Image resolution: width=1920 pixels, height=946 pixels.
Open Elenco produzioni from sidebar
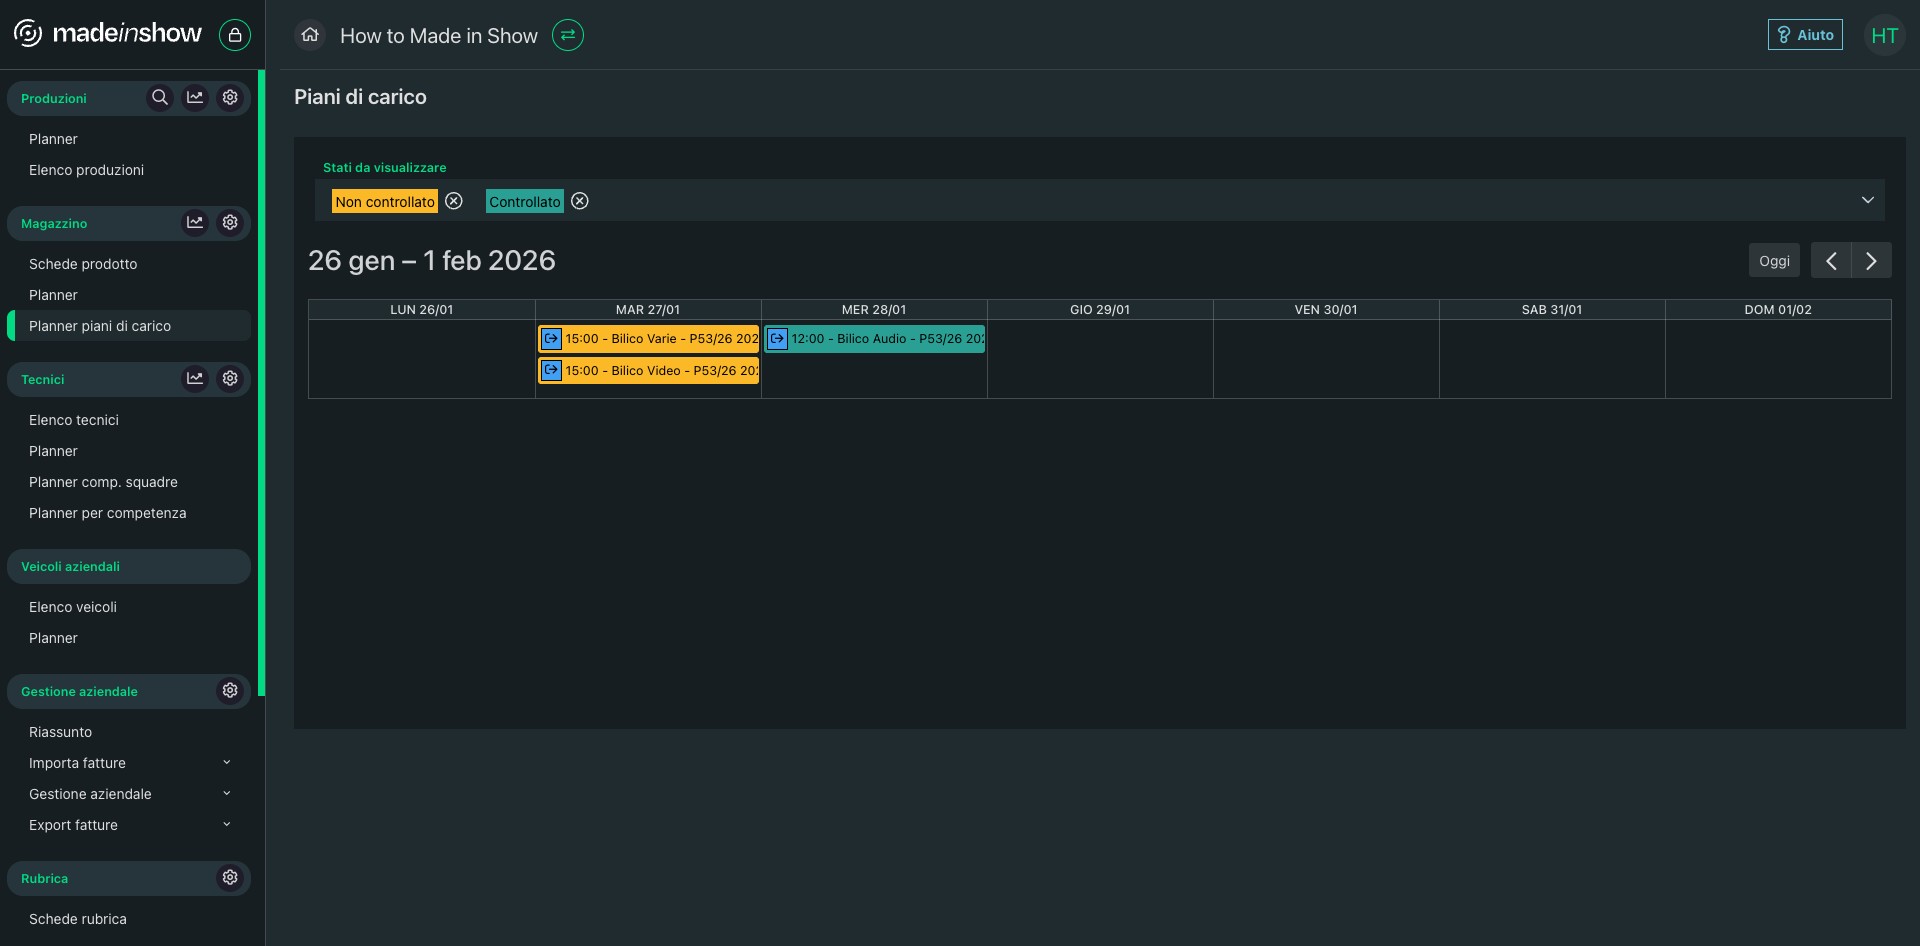[x=86, y=170]
